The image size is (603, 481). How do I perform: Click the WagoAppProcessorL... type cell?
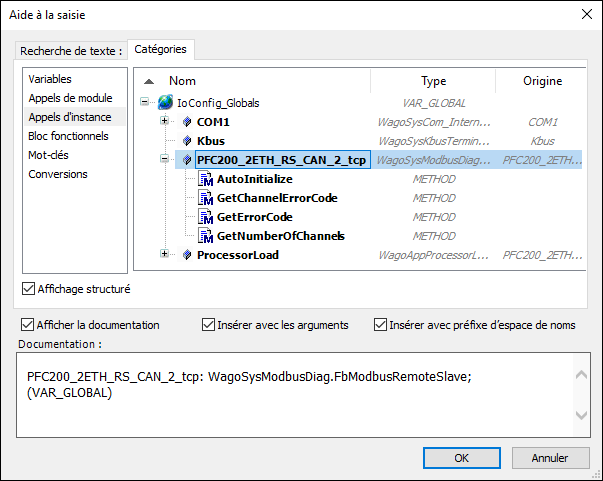(434, 255)
